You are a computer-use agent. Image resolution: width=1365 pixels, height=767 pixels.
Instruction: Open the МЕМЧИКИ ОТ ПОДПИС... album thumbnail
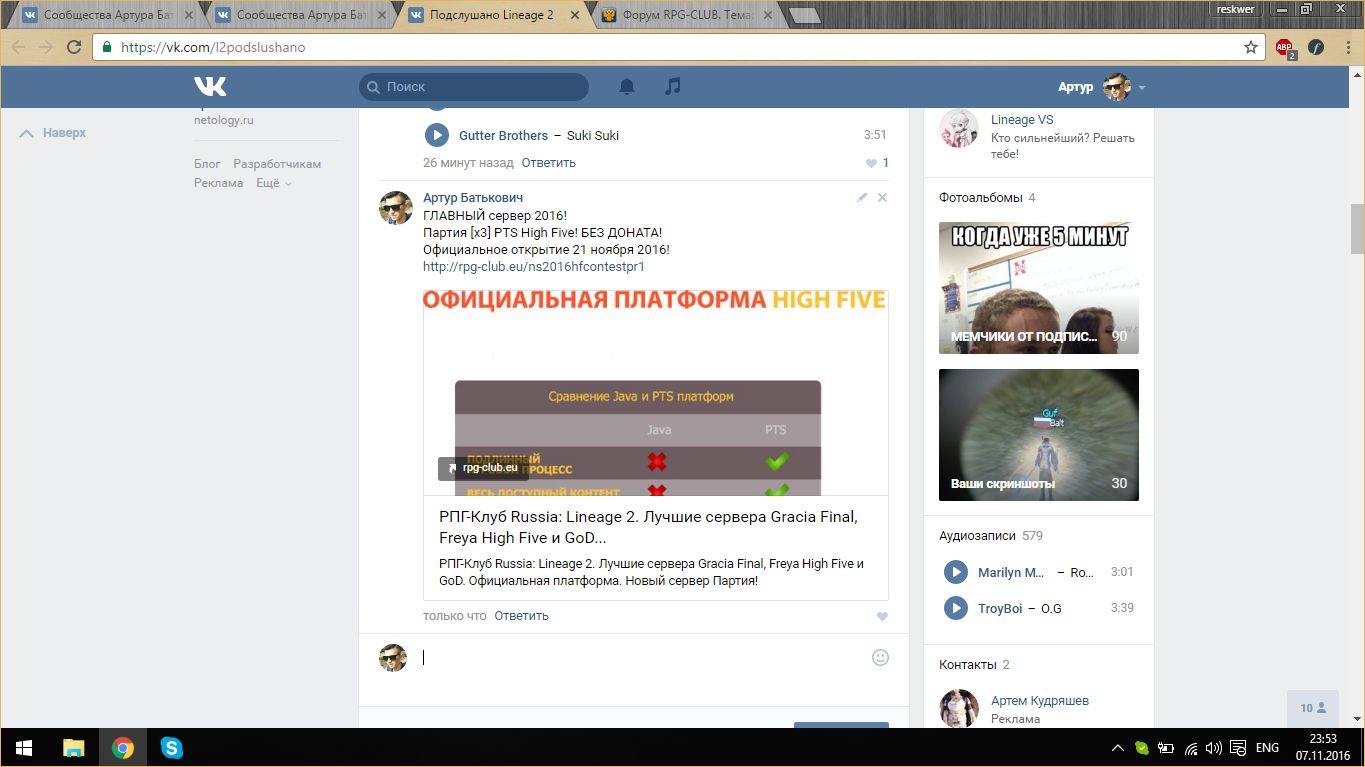point(1039,288)
